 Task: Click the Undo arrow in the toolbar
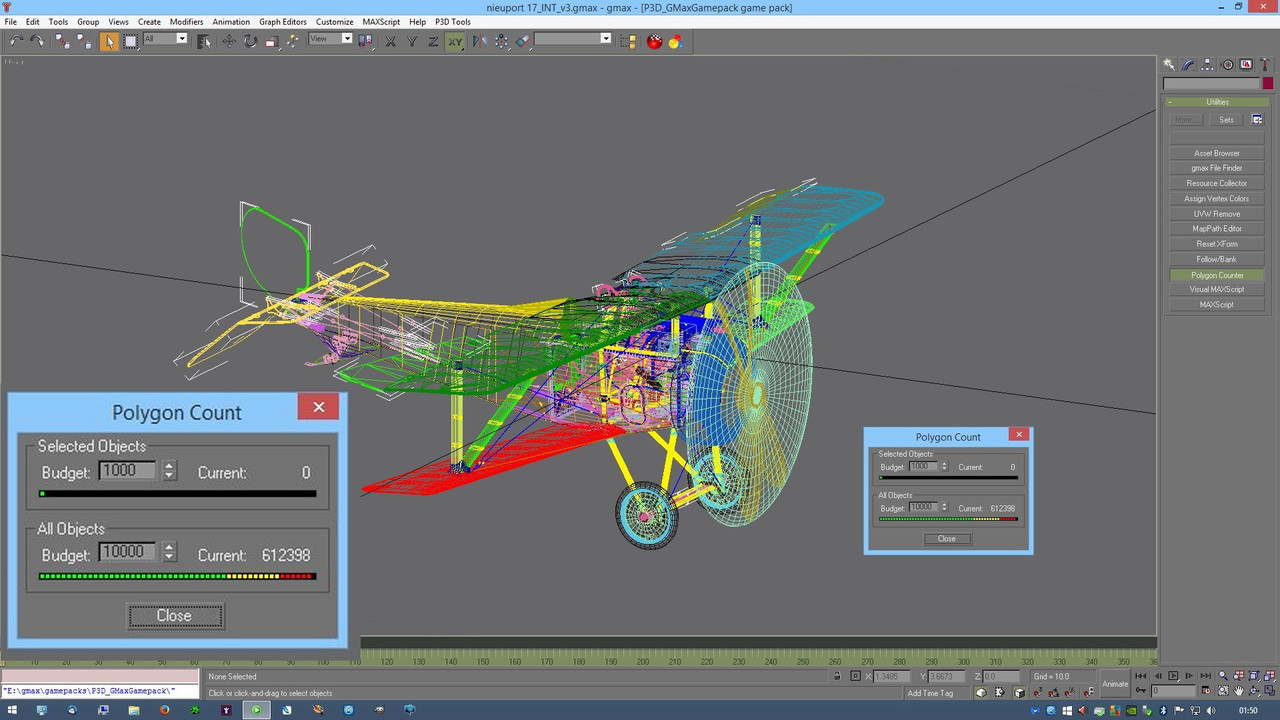[x=16, y=41]
